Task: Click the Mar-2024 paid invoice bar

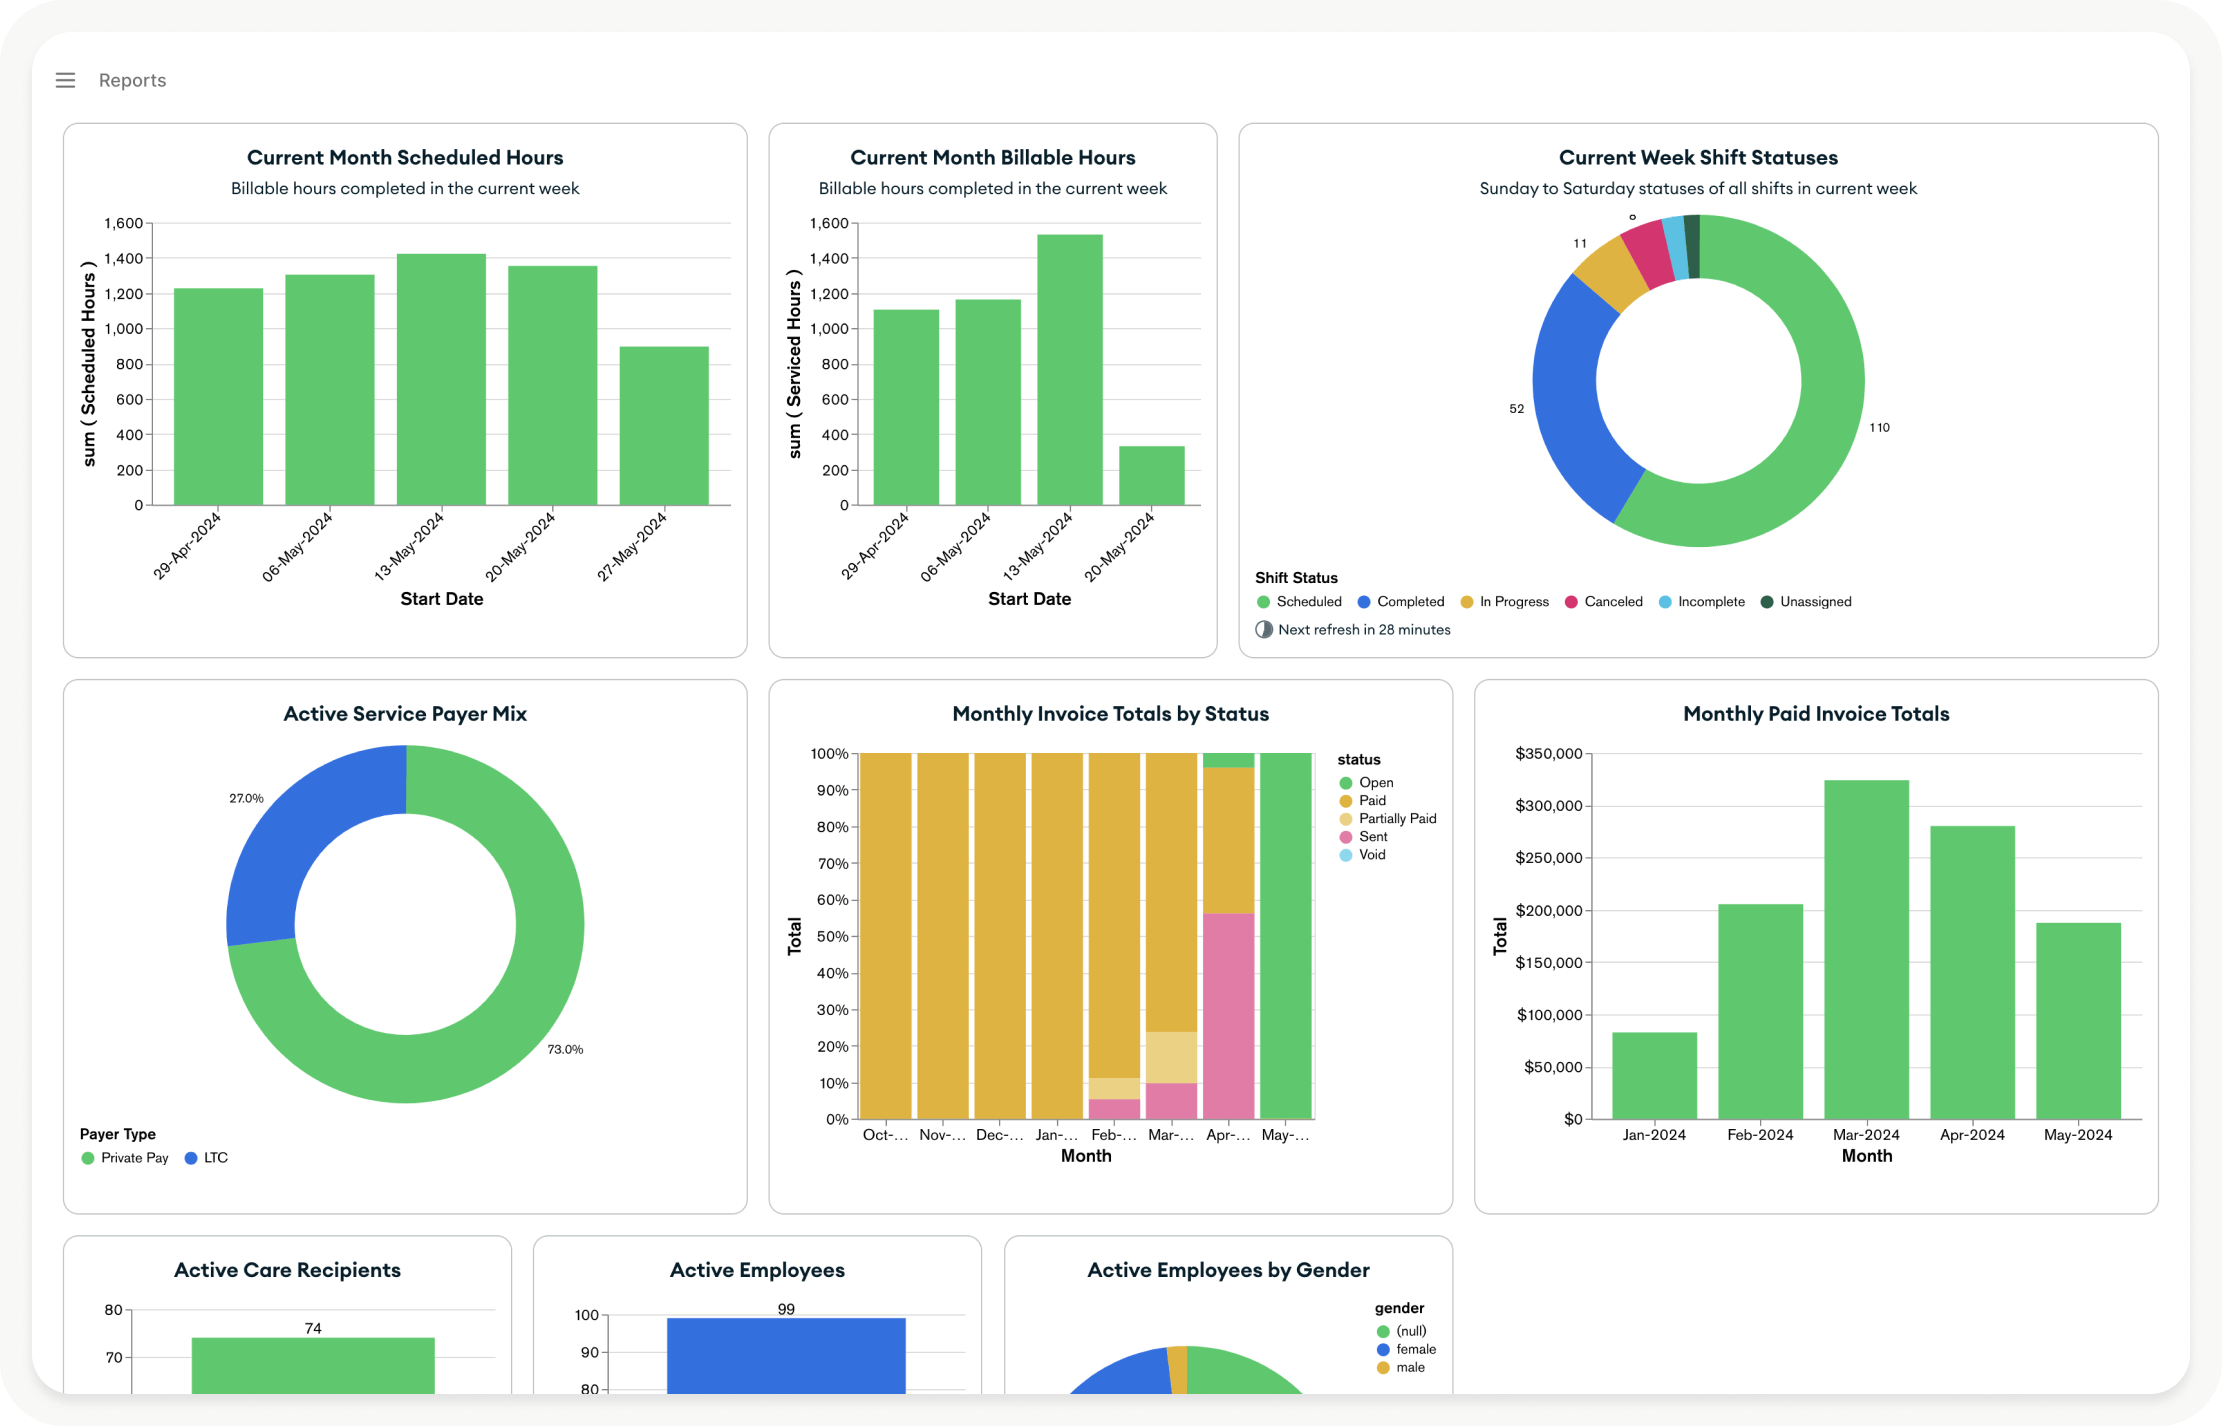Action: 1867,950
